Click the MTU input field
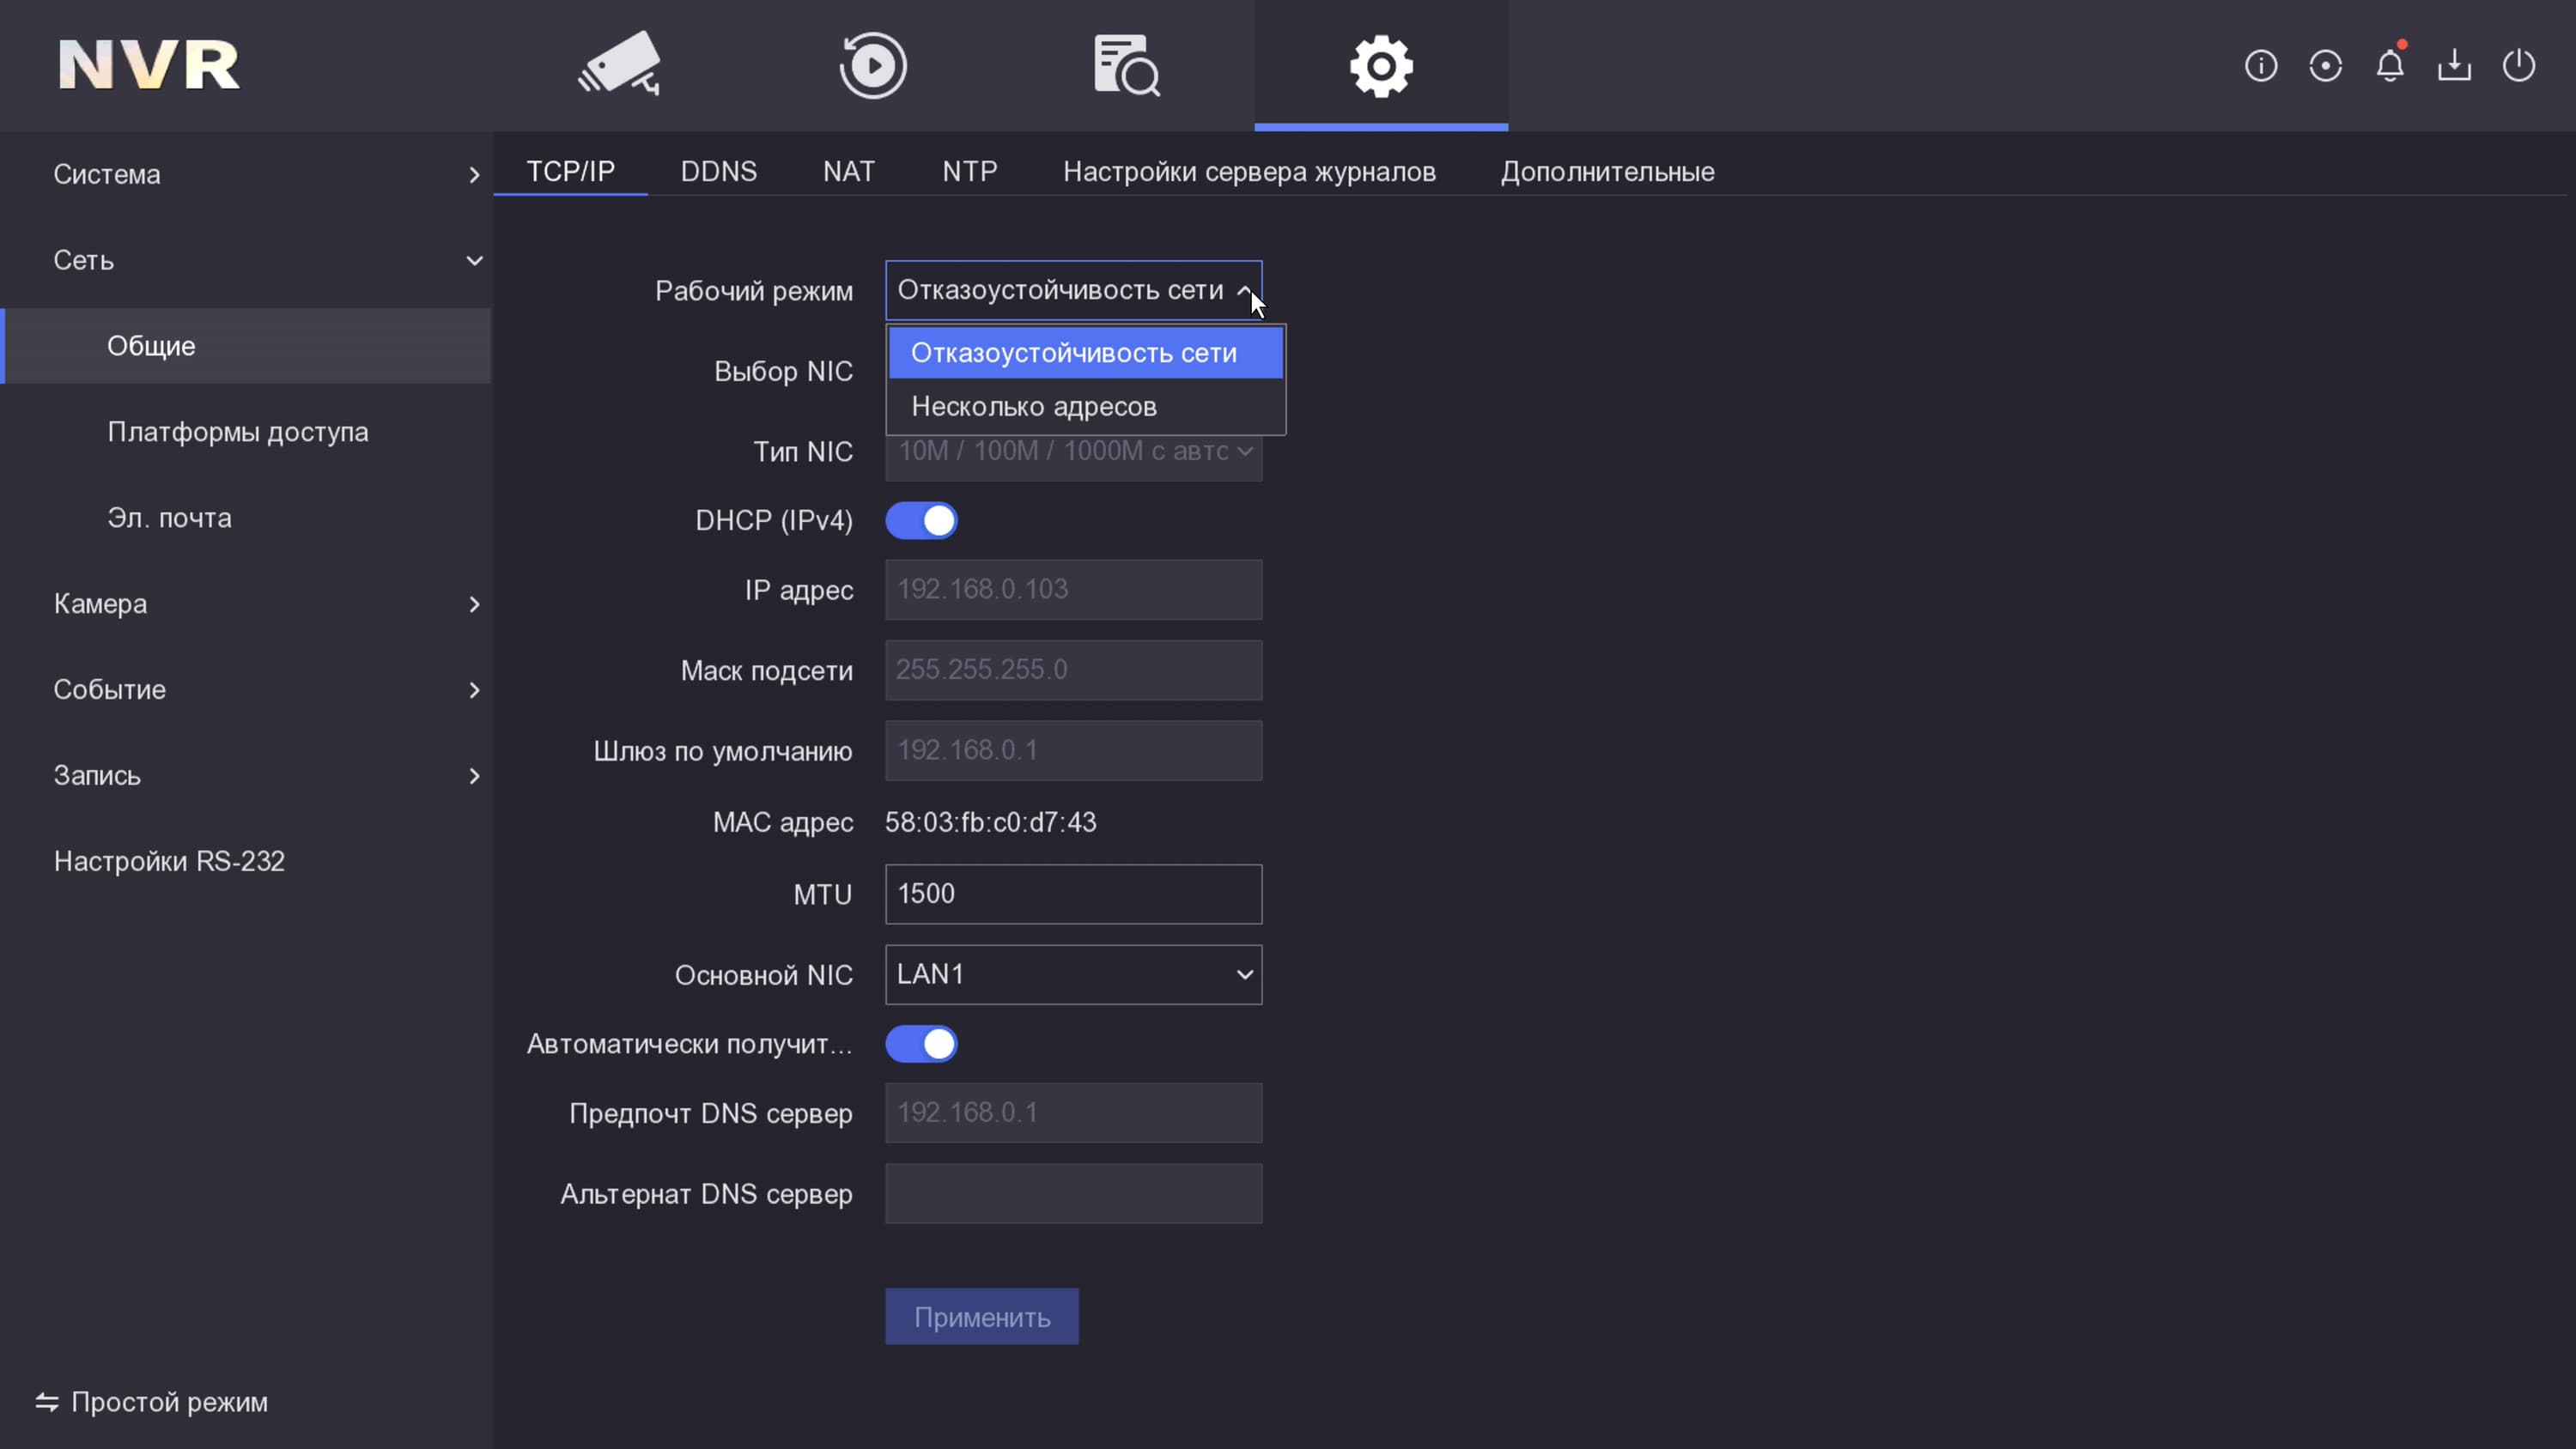 (x=1073, y=894)
